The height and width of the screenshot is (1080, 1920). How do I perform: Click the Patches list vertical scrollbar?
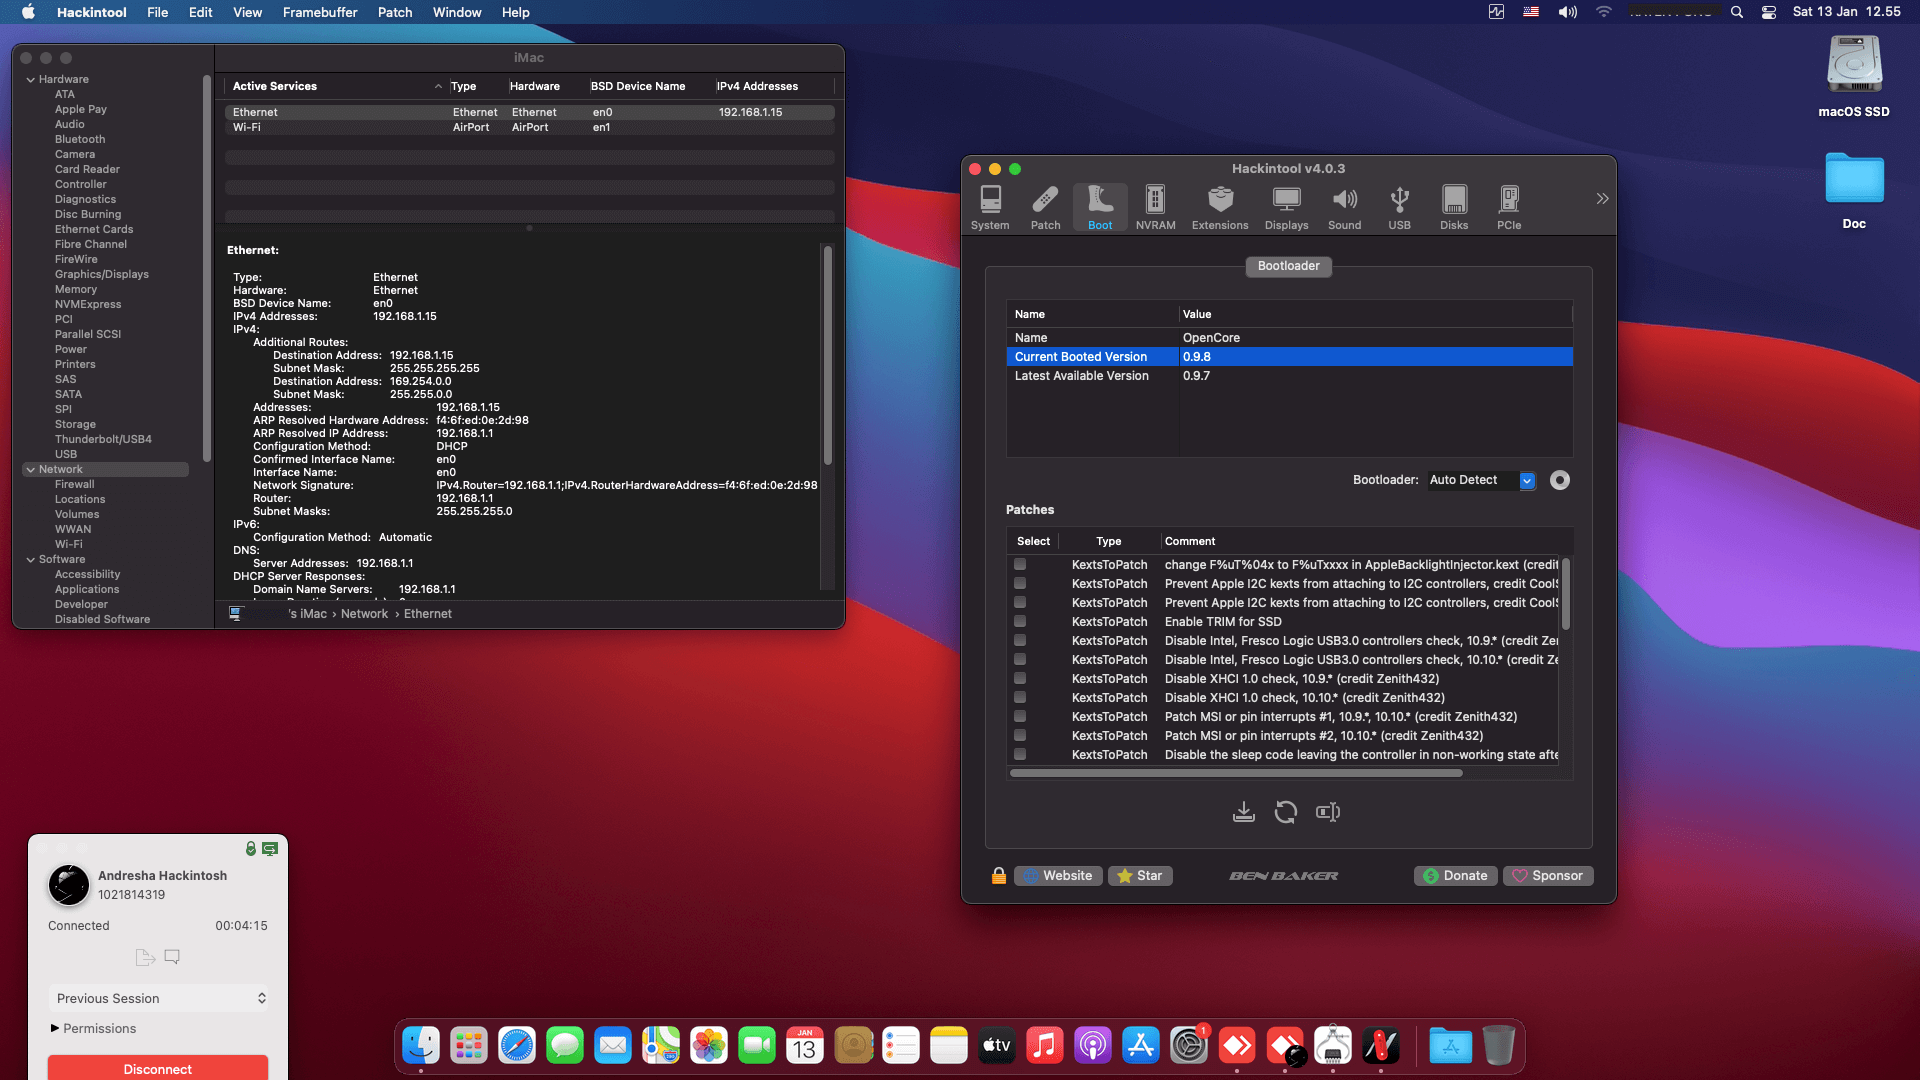click(1566, 594)
